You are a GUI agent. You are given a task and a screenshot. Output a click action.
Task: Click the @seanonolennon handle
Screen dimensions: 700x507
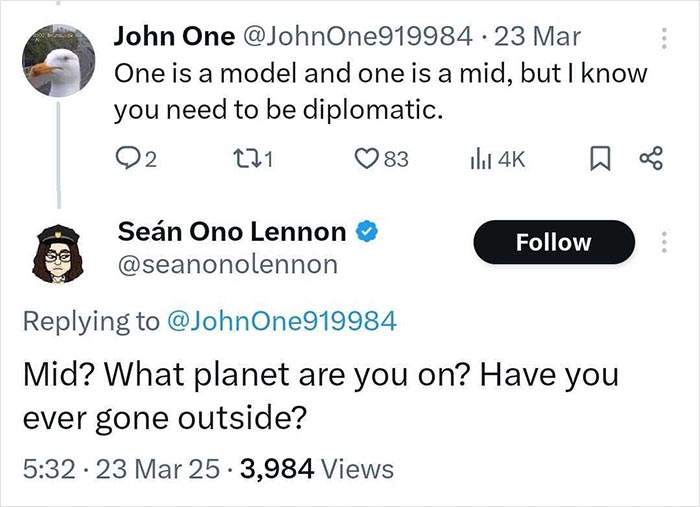(227, 264)
